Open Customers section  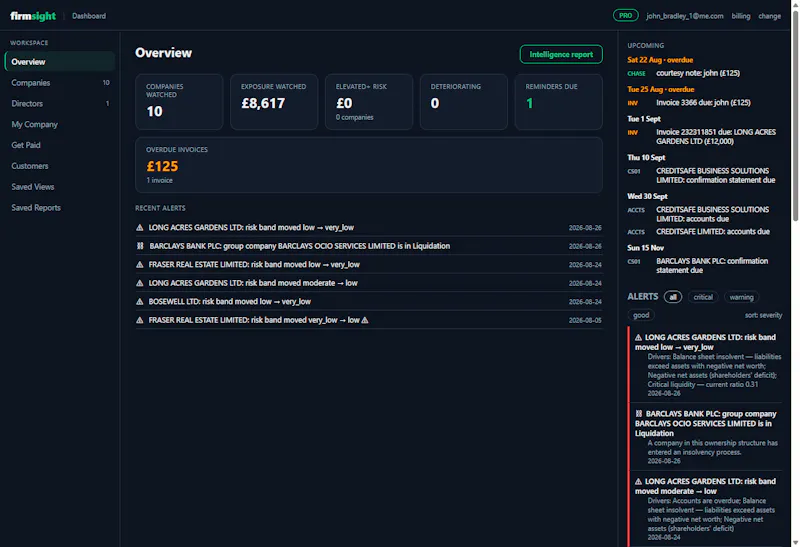pos(60,166)
